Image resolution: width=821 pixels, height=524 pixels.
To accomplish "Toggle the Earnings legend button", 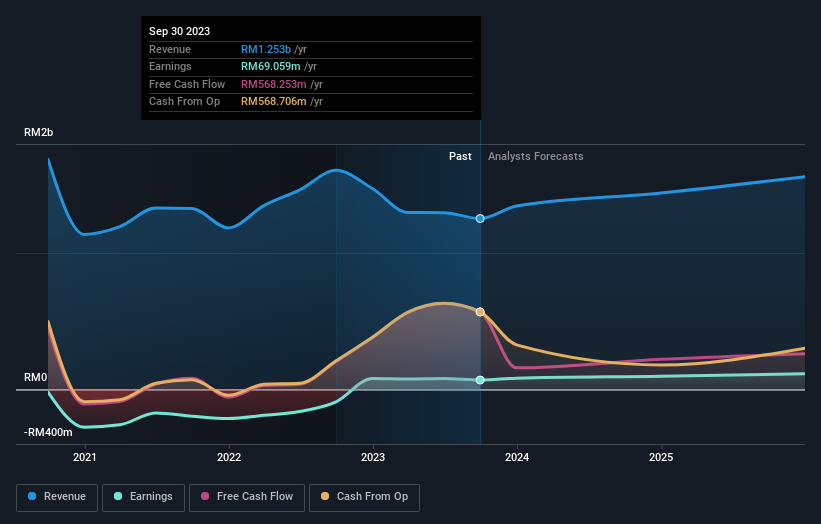I will pyautogui.click(x=143, y=497).
